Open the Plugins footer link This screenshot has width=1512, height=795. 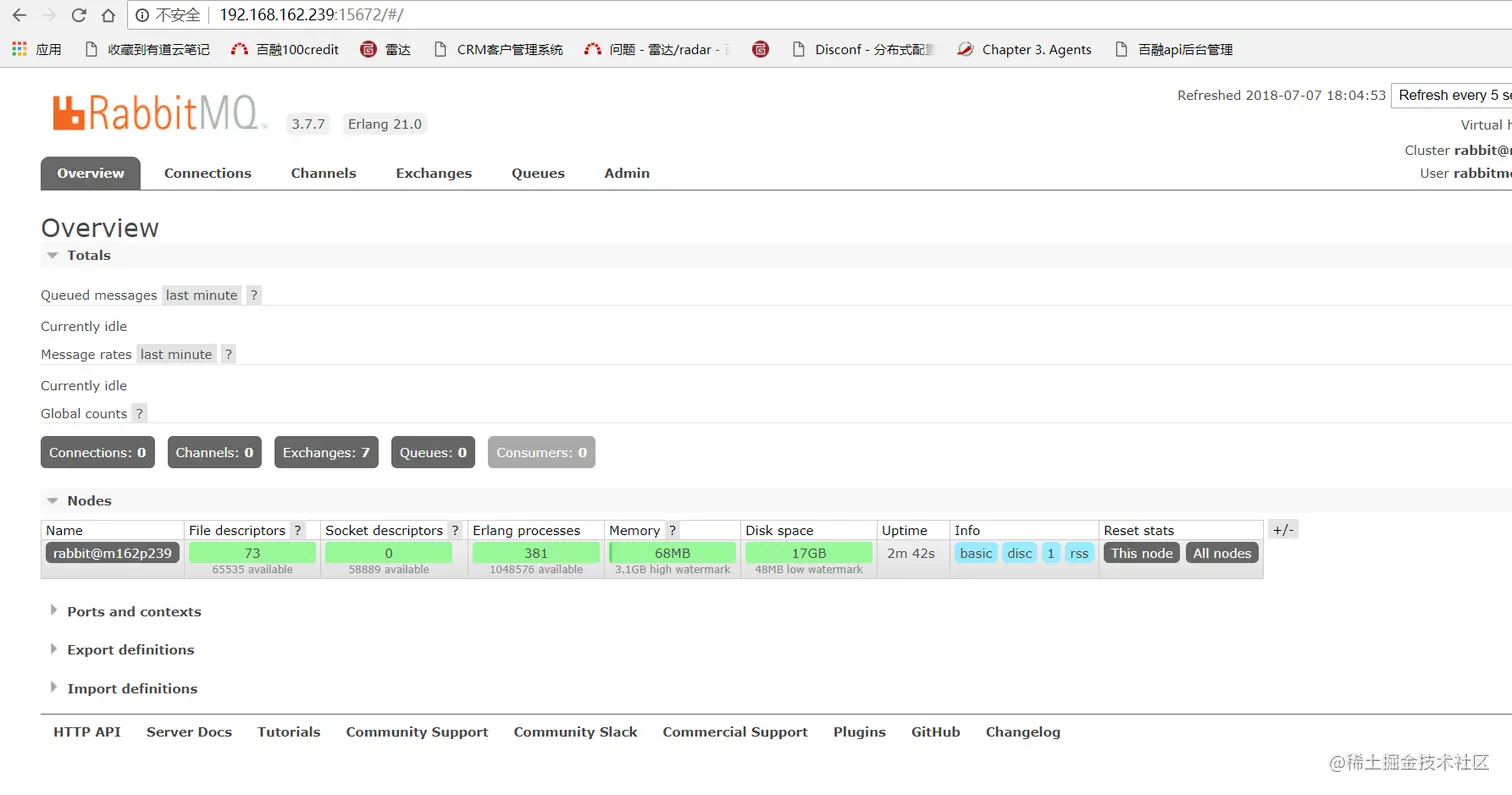click(x=860, y=732)
